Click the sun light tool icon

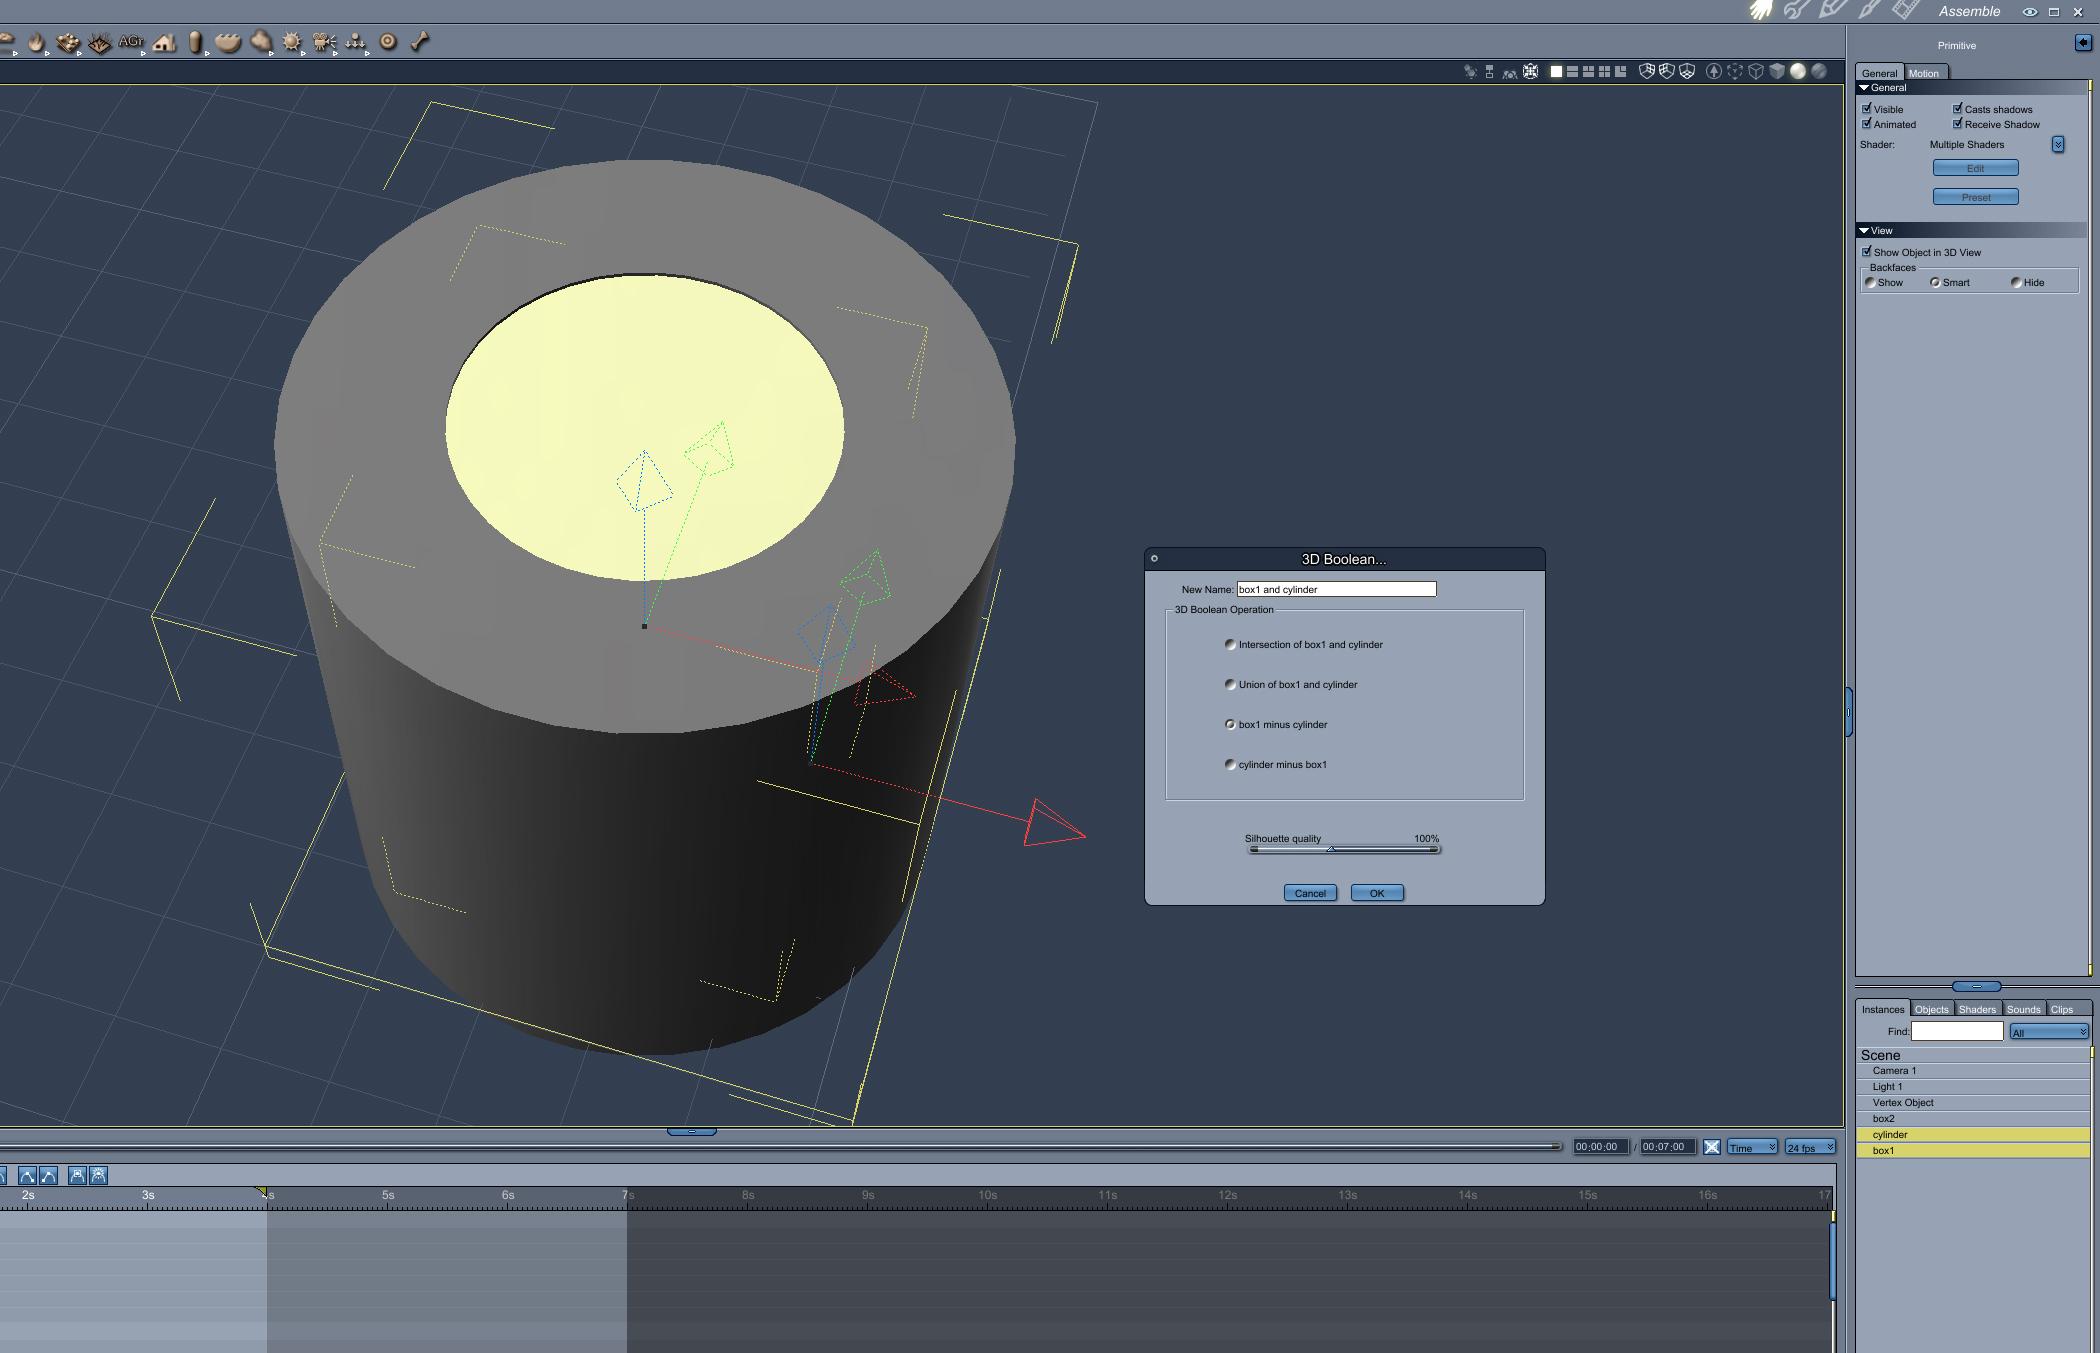click(x=292, y=42)
